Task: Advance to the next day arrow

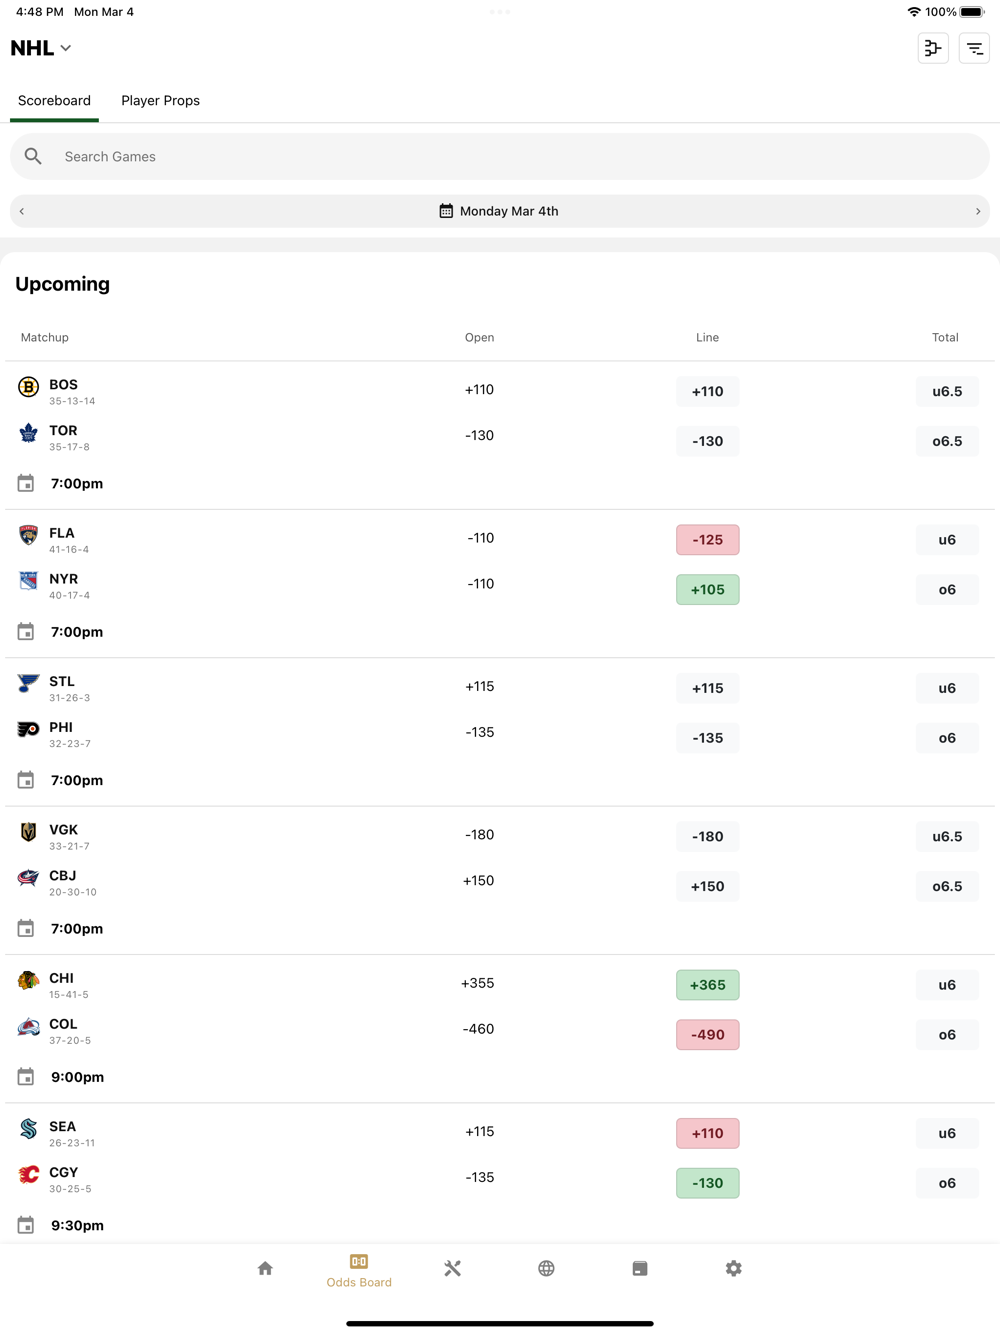Action: click(x=978, y=211)
